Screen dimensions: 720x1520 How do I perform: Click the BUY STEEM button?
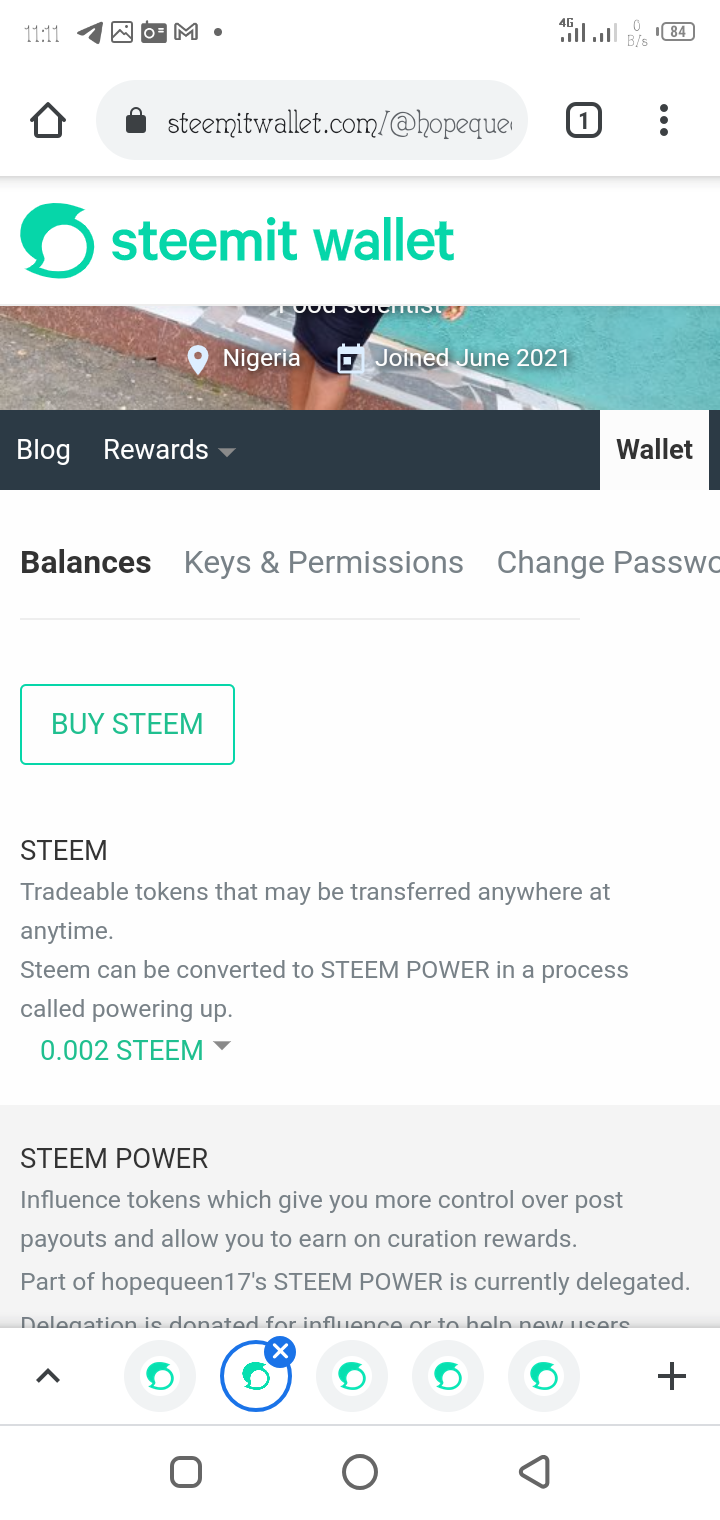tap(127, 724)
